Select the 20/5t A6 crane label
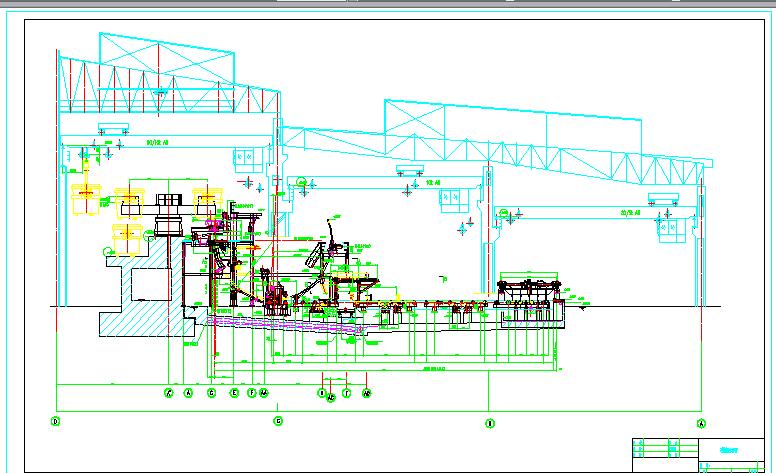 pyautogui.click(x=630, y=213)
